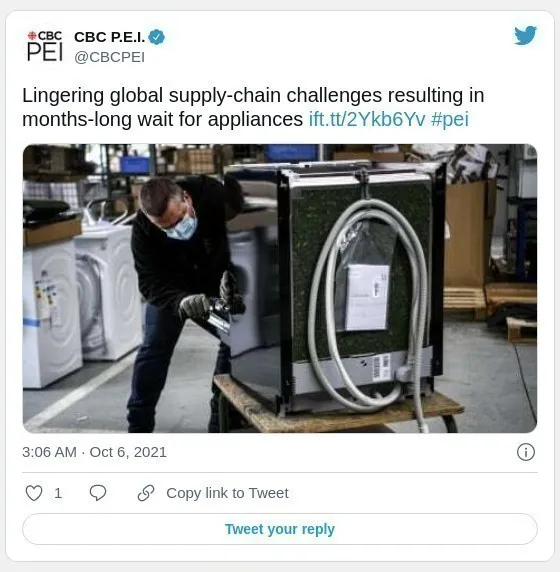Click the reply speech bubble icon
This screenshot has height=572, width=560.
98,493
